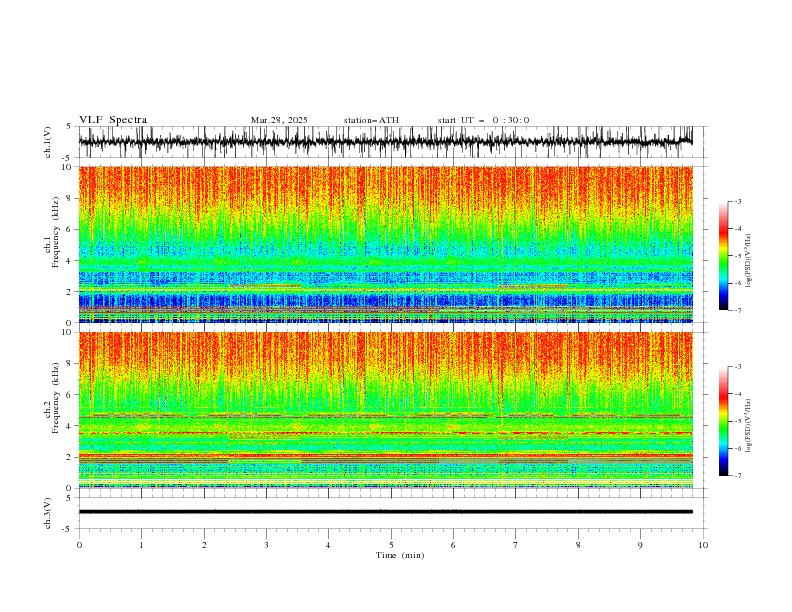This screenshot has width=792, height=612.
Task: Select the date "Mar.28, 2025"
Action: point(279,120)
